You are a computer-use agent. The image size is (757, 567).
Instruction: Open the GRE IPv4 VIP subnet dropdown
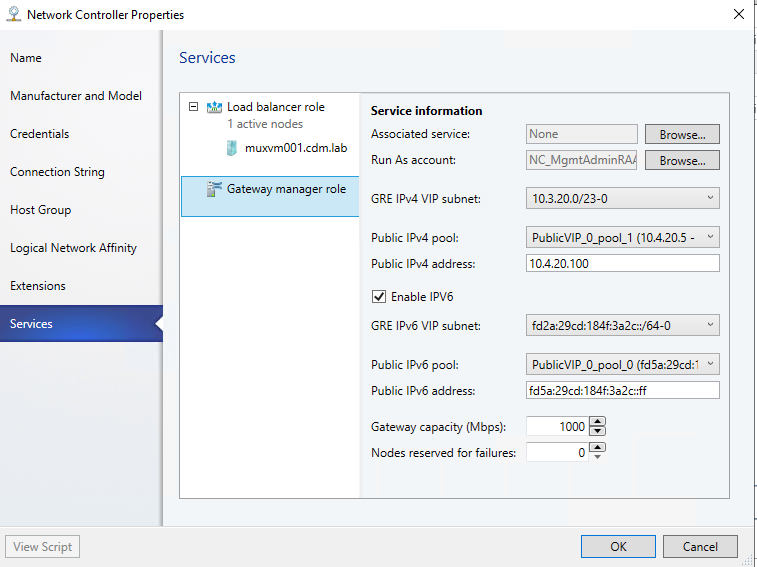622,198
